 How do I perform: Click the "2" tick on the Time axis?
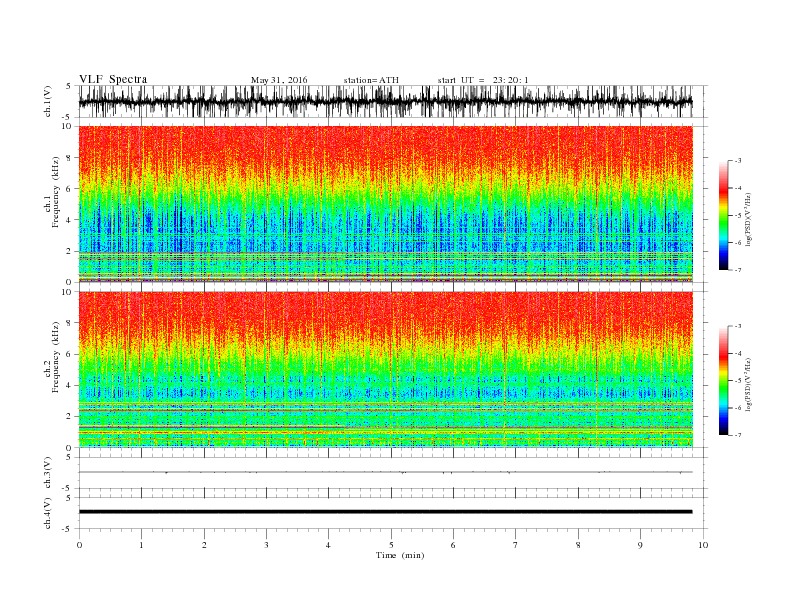point(204,545)
